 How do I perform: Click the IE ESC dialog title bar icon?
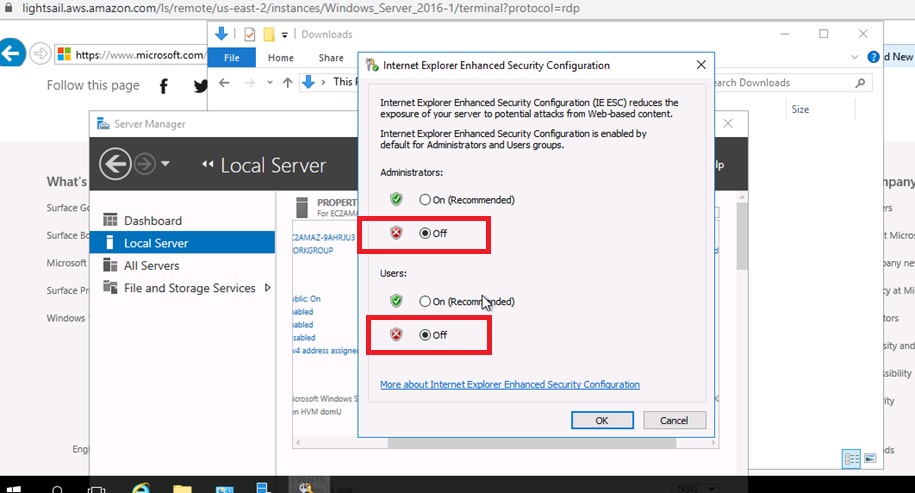371,65
